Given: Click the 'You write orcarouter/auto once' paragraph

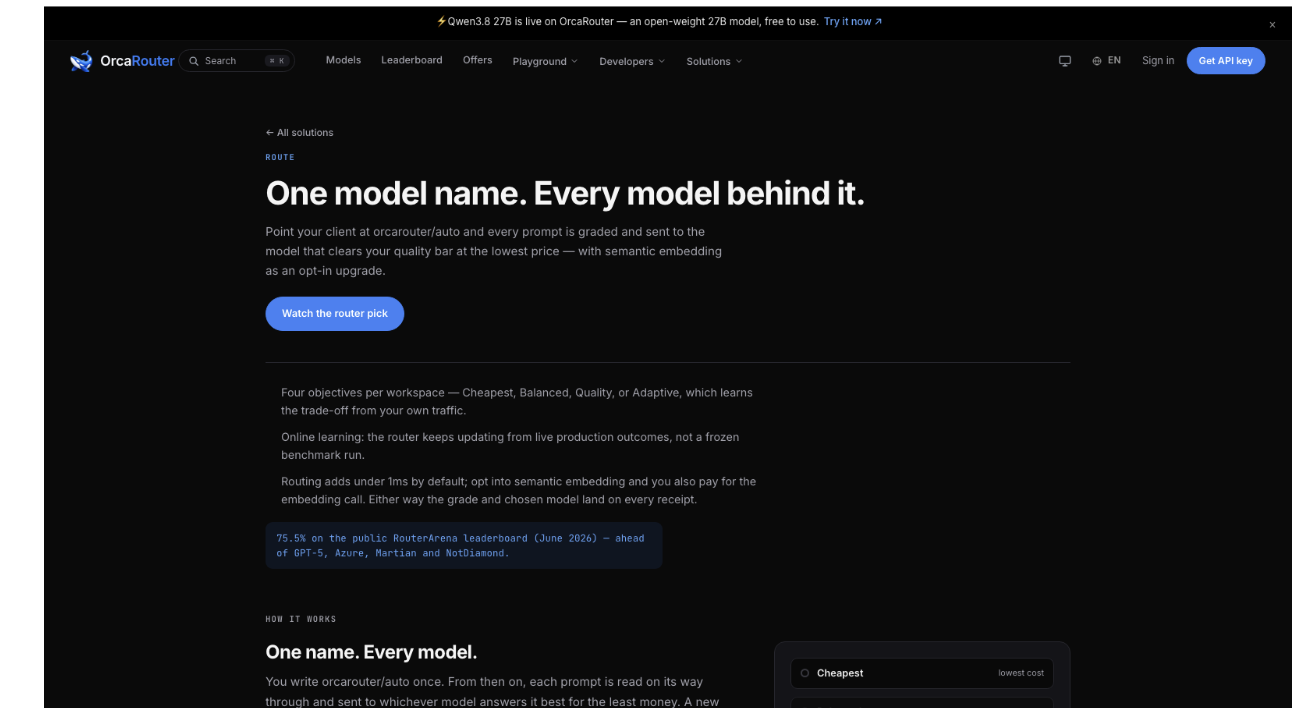Looking at the screenshot, I should pos(493,692).
